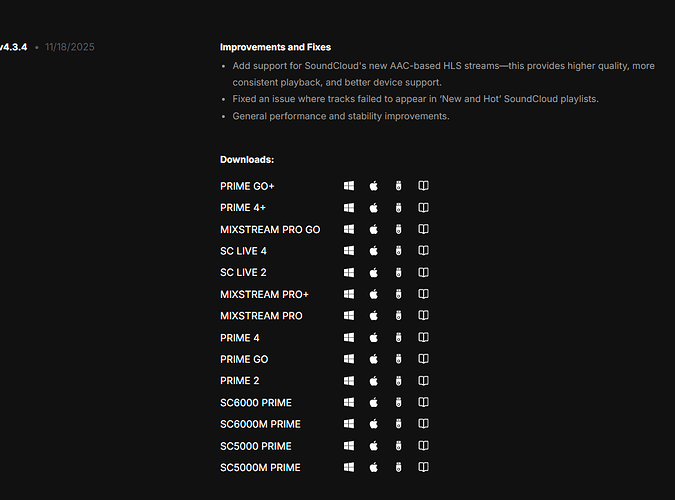Download MIXSTREAM PRO+ macOS updater
The height and width of the screenshot is (500, 675).
click(374, 294)
